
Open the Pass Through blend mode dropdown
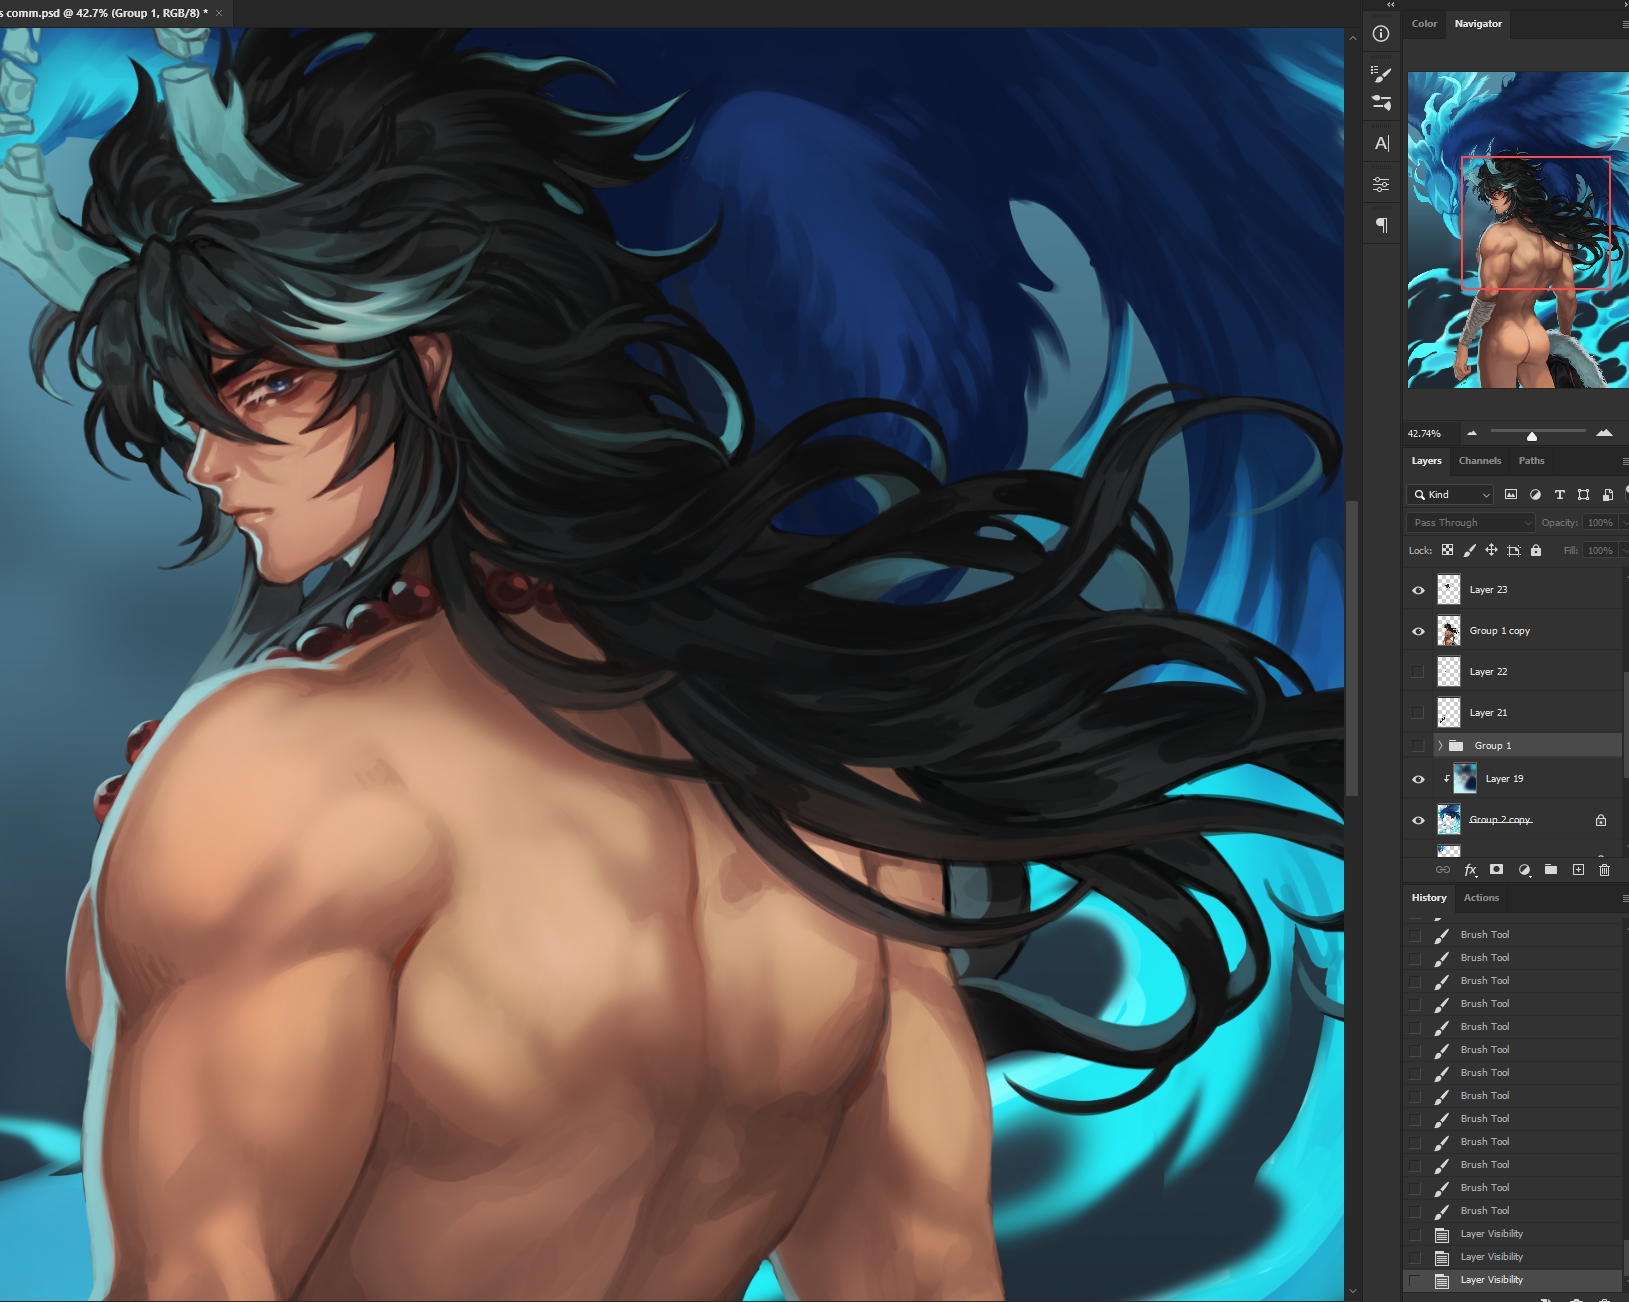tap(1470, 523)
